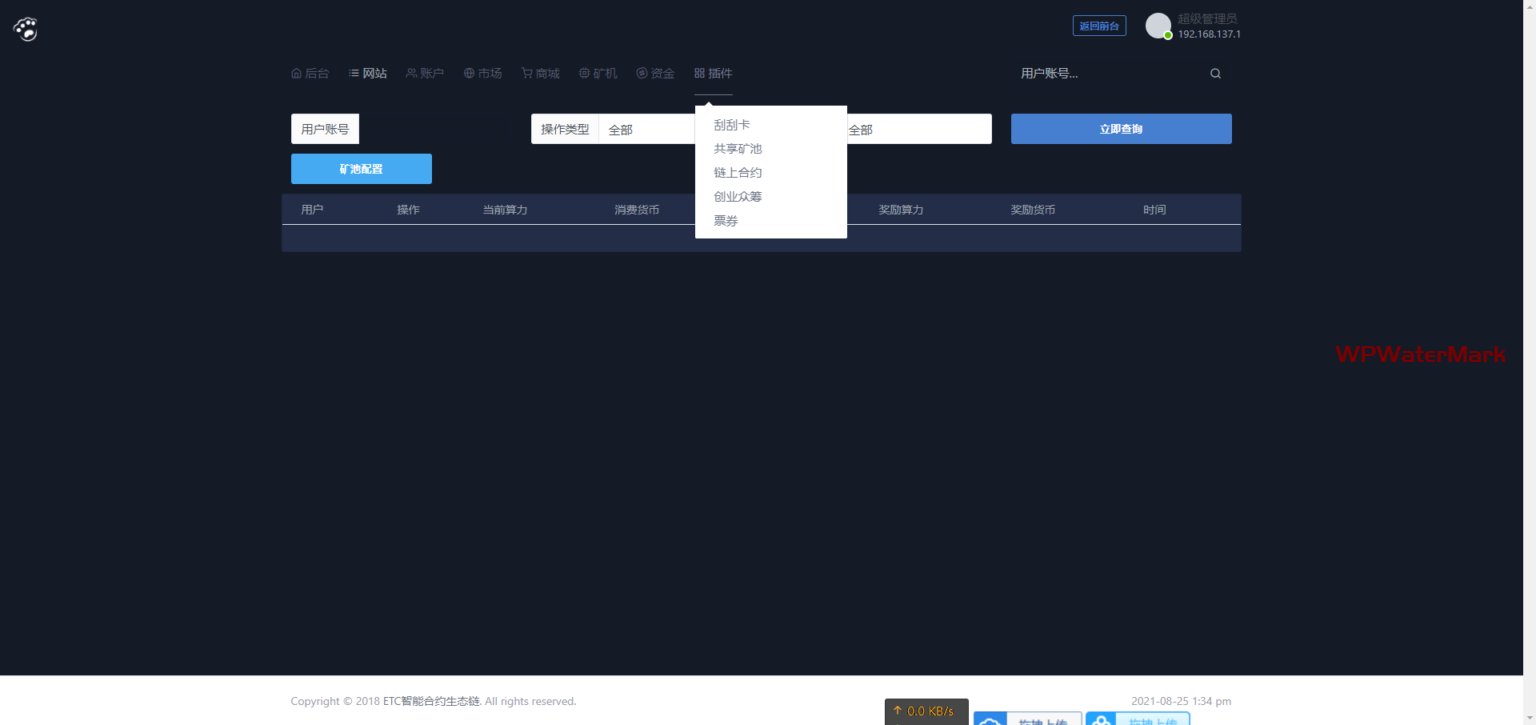Open the 矿机 miner nav item

coord(598,73)
